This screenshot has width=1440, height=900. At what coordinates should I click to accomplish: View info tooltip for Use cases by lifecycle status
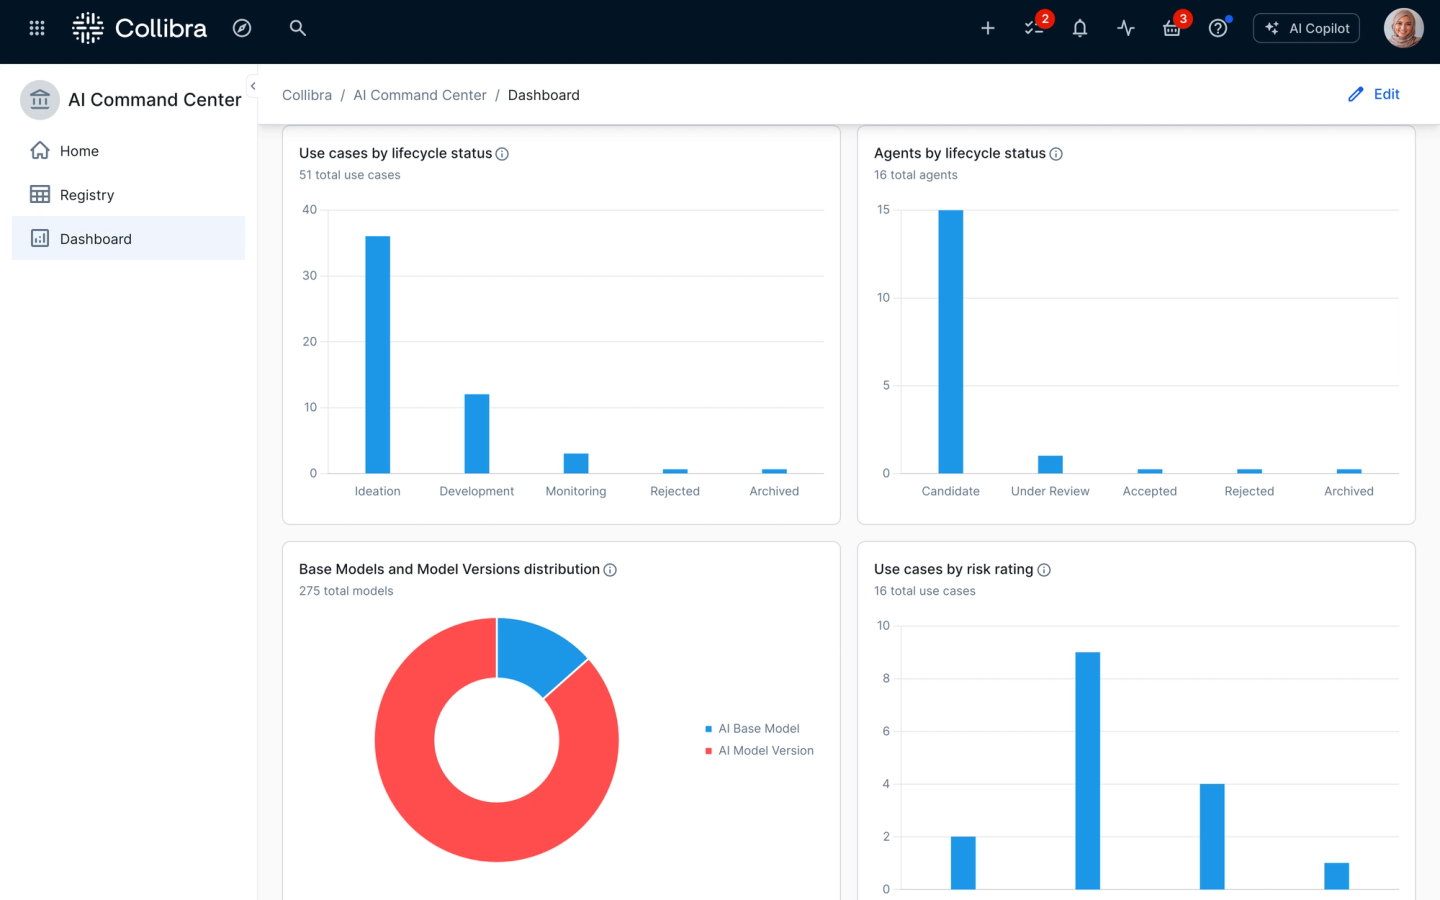[x=501, y=153]
